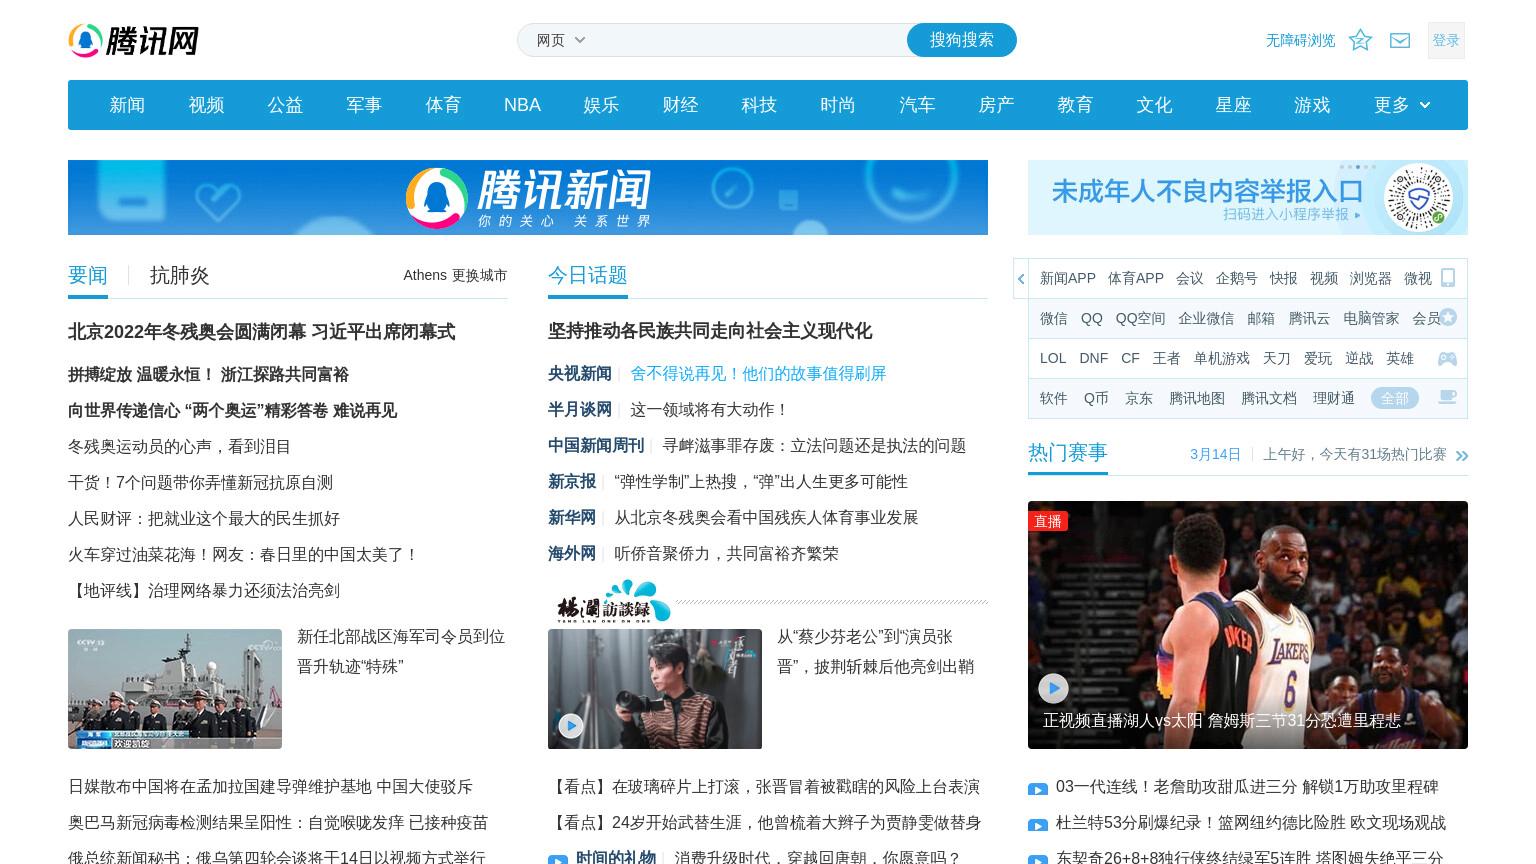The image size is (1536, 864).
Task: Open 日媒散布中国将在孟加拉国建导弹维护基地 headline
Action: pyautogui.click(x=270, y=787)
